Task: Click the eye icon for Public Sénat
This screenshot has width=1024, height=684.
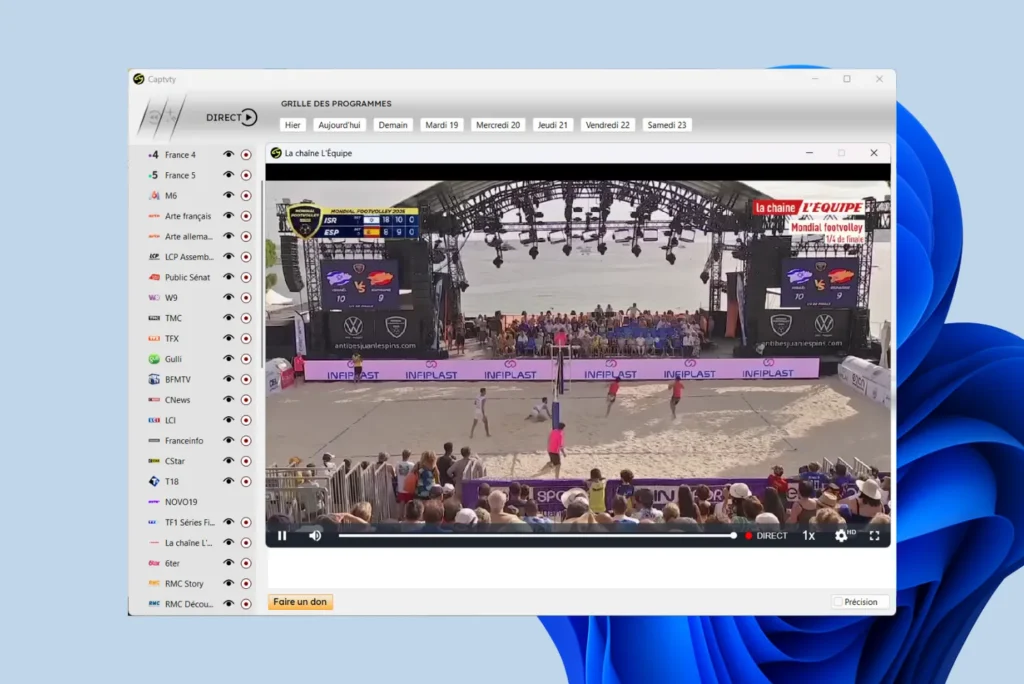Action: tap(228, 276)
